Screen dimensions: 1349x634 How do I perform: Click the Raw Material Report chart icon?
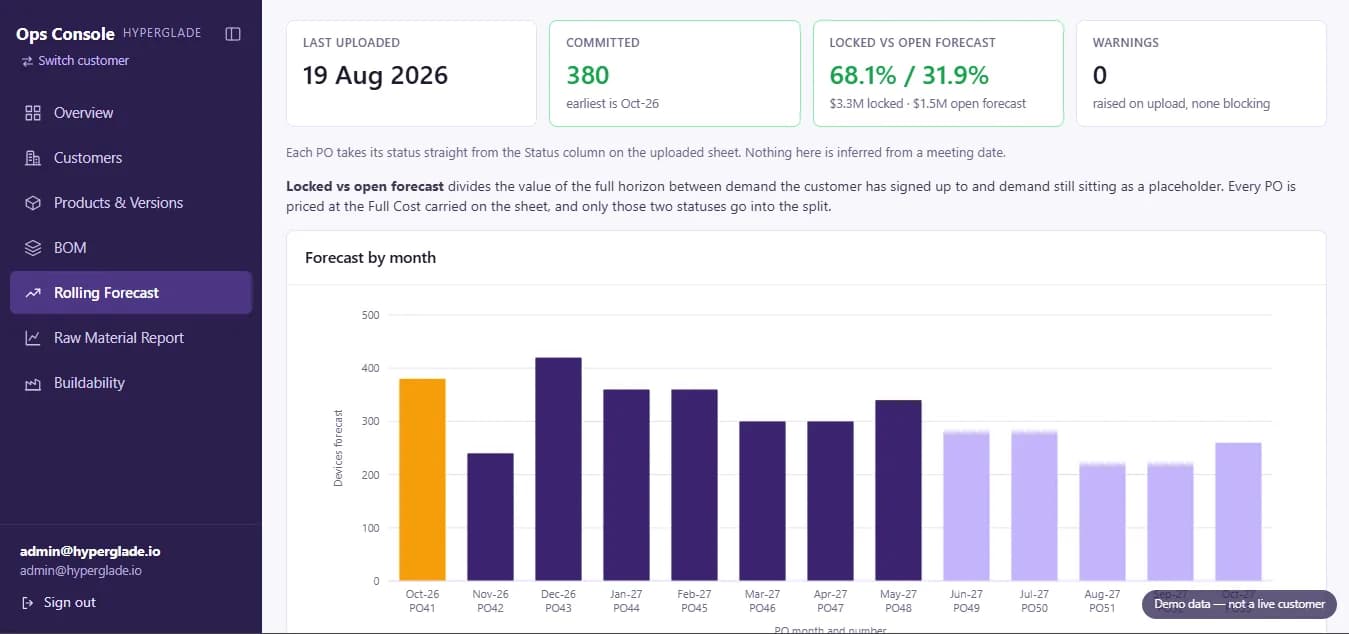(x=33, y=338)
